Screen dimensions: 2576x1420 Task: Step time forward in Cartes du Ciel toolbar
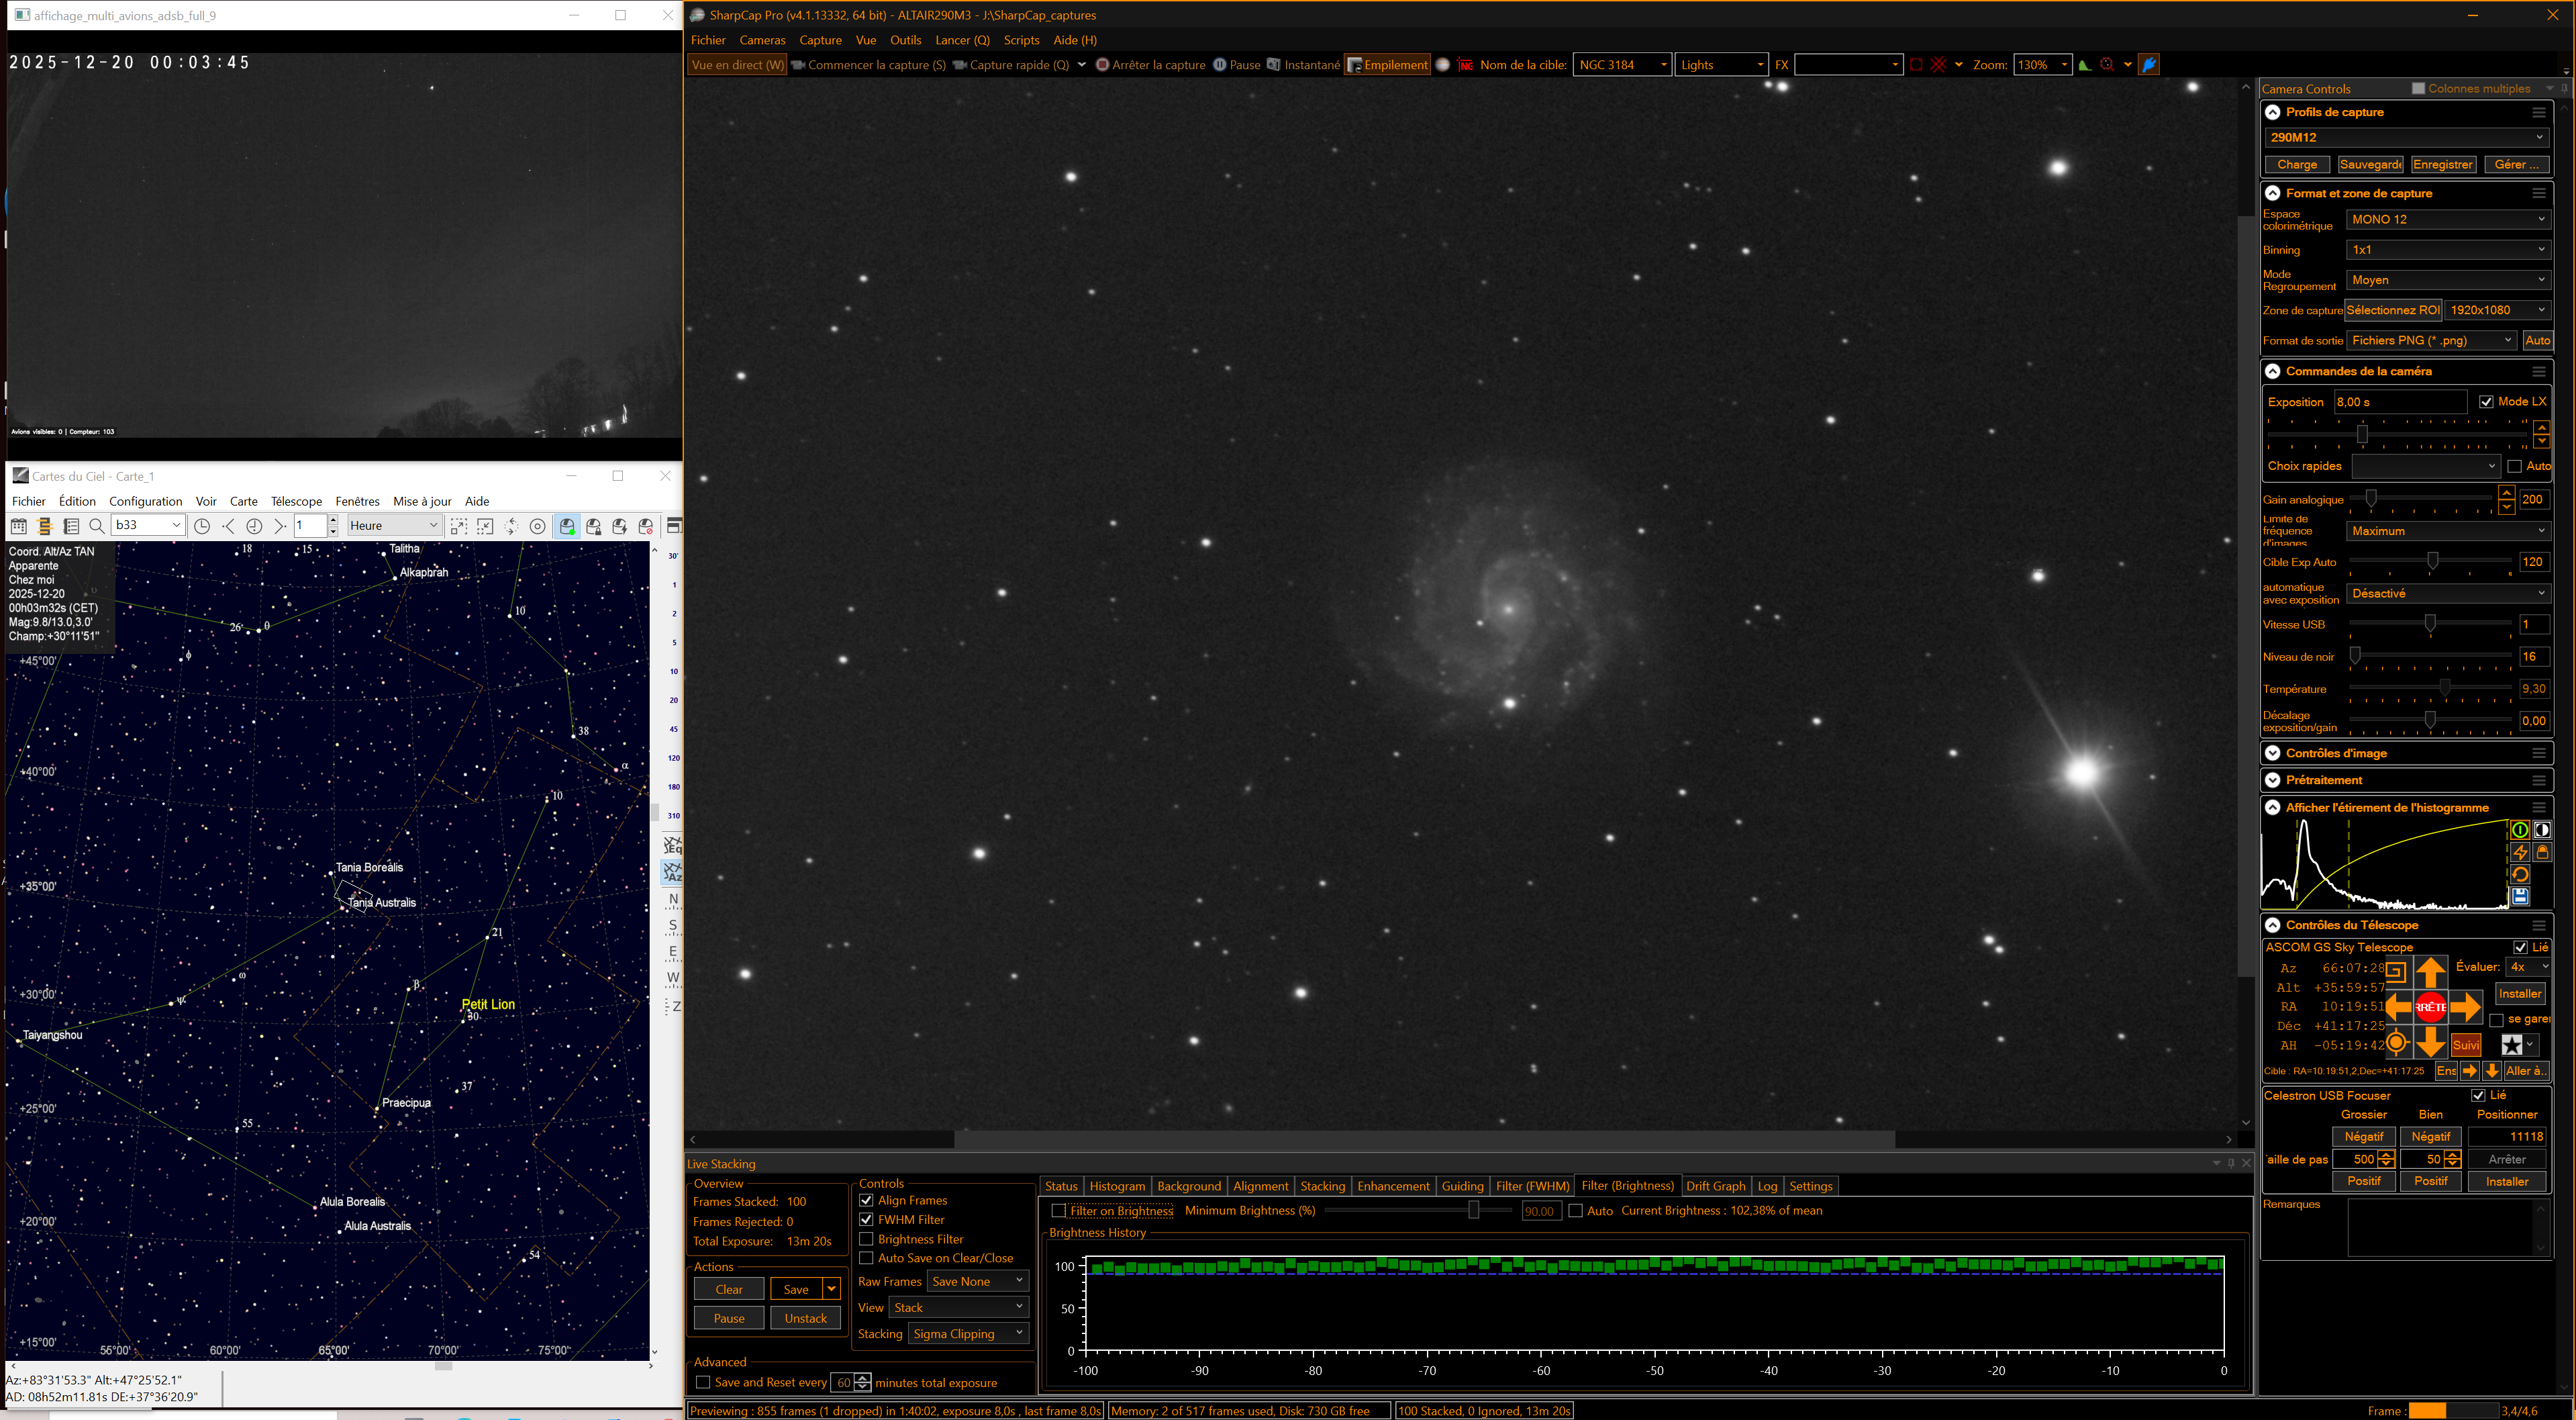point(280,526)
